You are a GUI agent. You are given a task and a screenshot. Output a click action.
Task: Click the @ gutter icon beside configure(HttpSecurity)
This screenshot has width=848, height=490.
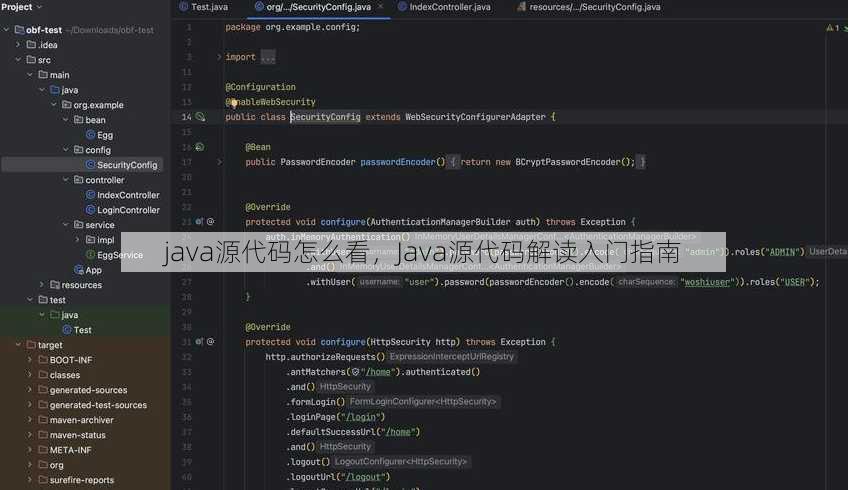[210, 342]
